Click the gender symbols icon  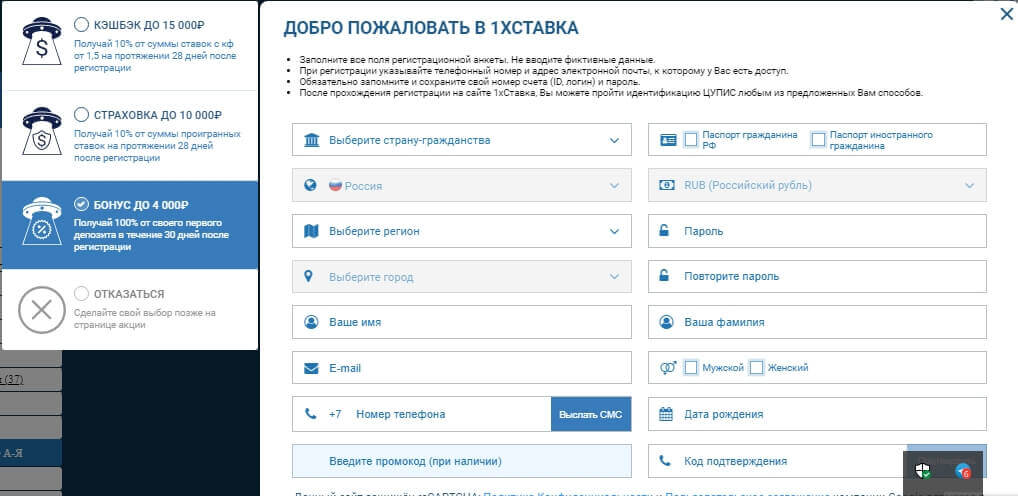(x=668, y=367)
